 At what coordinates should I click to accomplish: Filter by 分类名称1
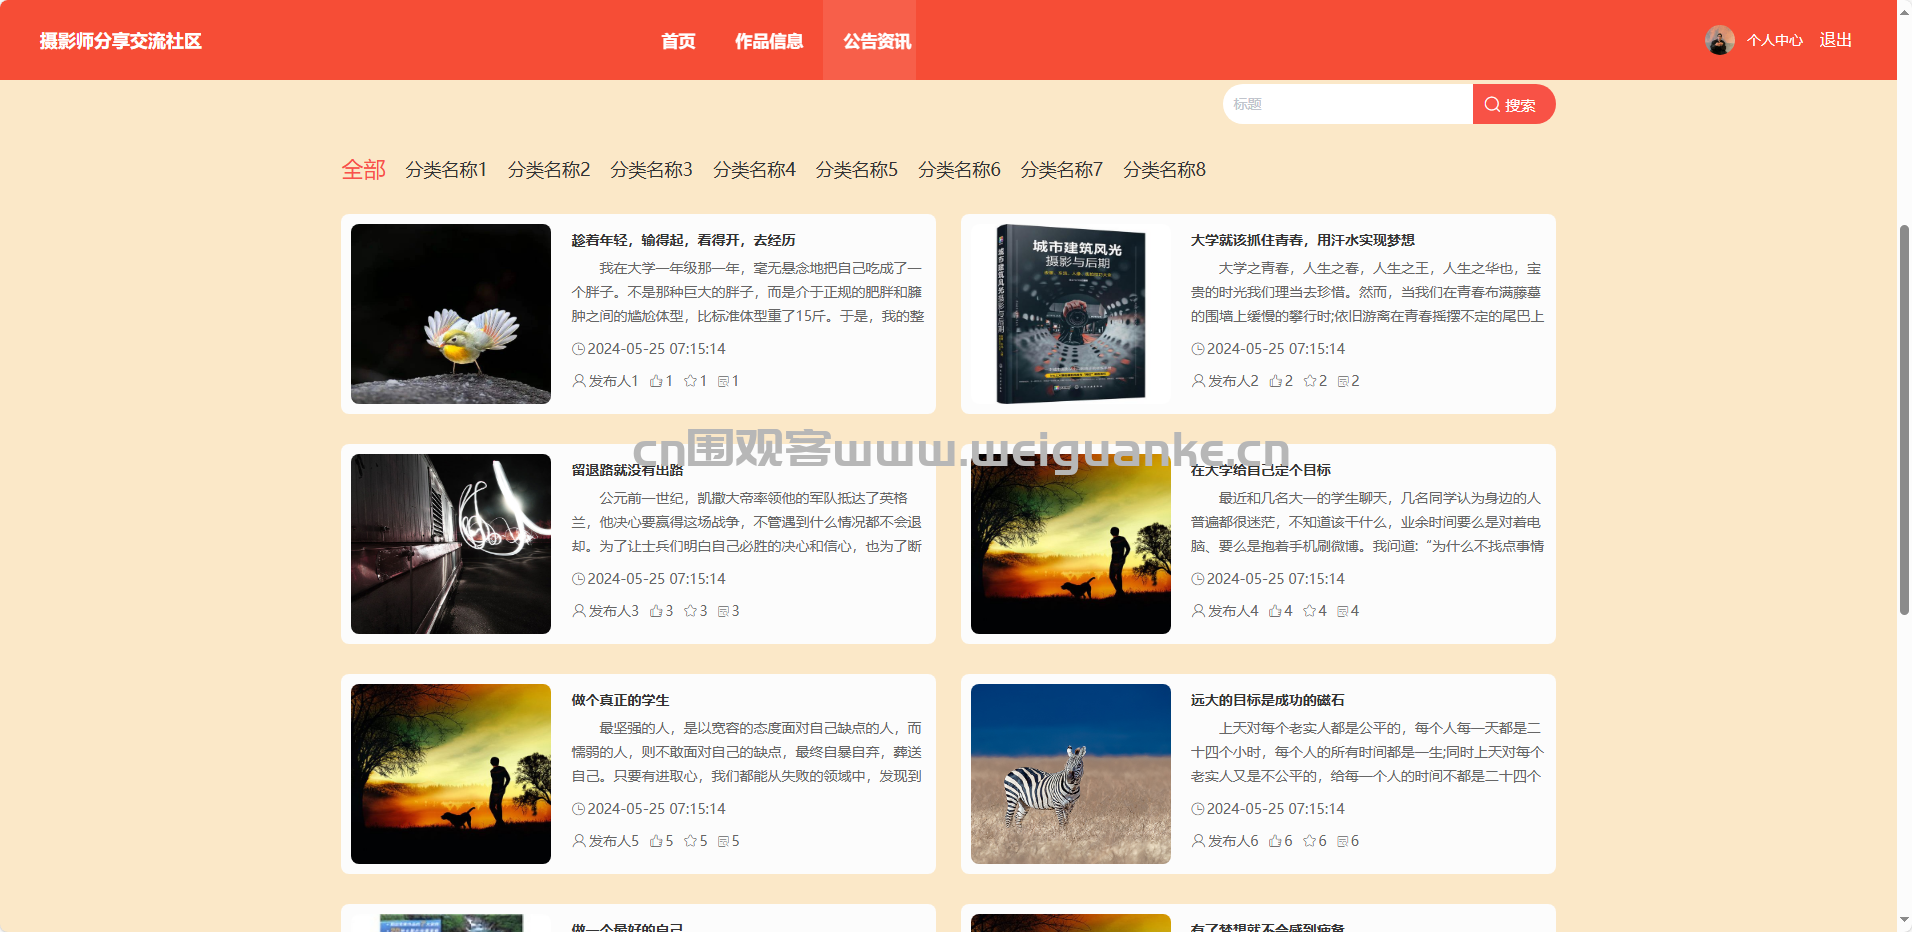coord(446,170)
